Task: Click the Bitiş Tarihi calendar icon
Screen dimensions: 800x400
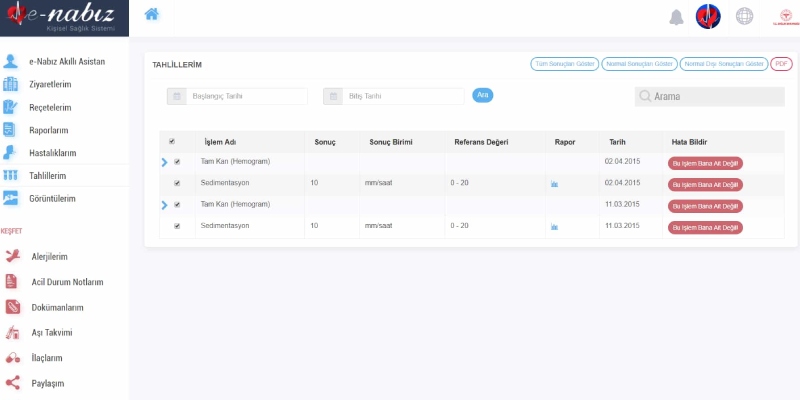Action: (x=333, y=96)
